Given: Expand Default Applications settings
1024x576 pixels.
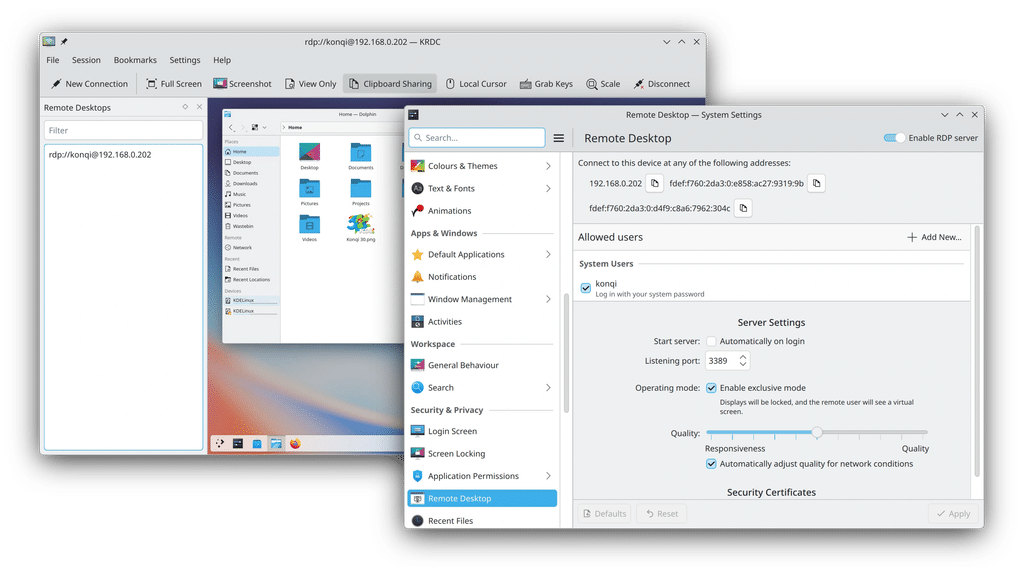Looking at the screenshot, I should tap(482, 255).
